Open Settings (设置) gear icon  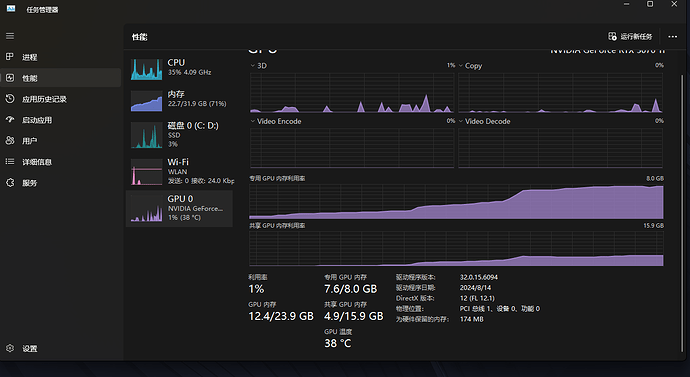(10, 348)
